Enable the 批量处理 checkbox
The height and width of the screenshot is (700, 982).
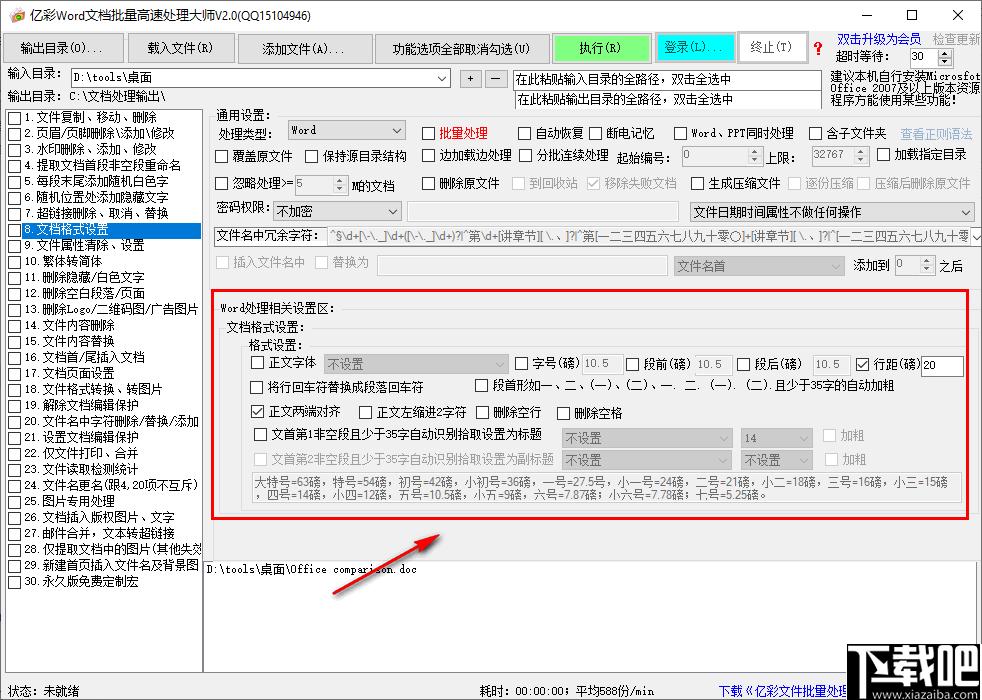[428, 133]
